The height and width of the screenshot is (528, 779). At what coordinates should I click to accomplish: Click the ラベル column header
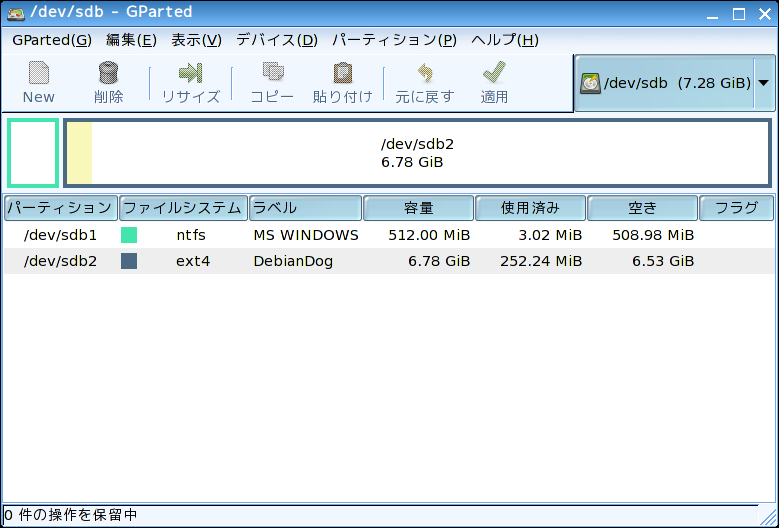click(x=305, y=208)
